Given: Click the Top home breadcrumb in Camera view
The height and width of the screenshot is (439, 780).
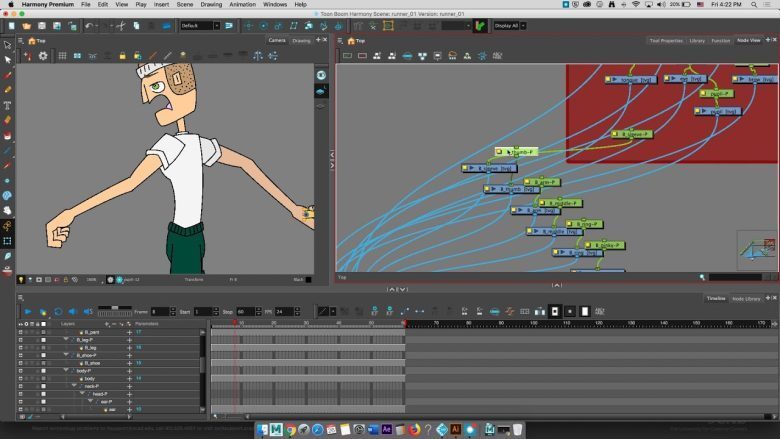Looking at the screenshot, I should pos(37,41).
